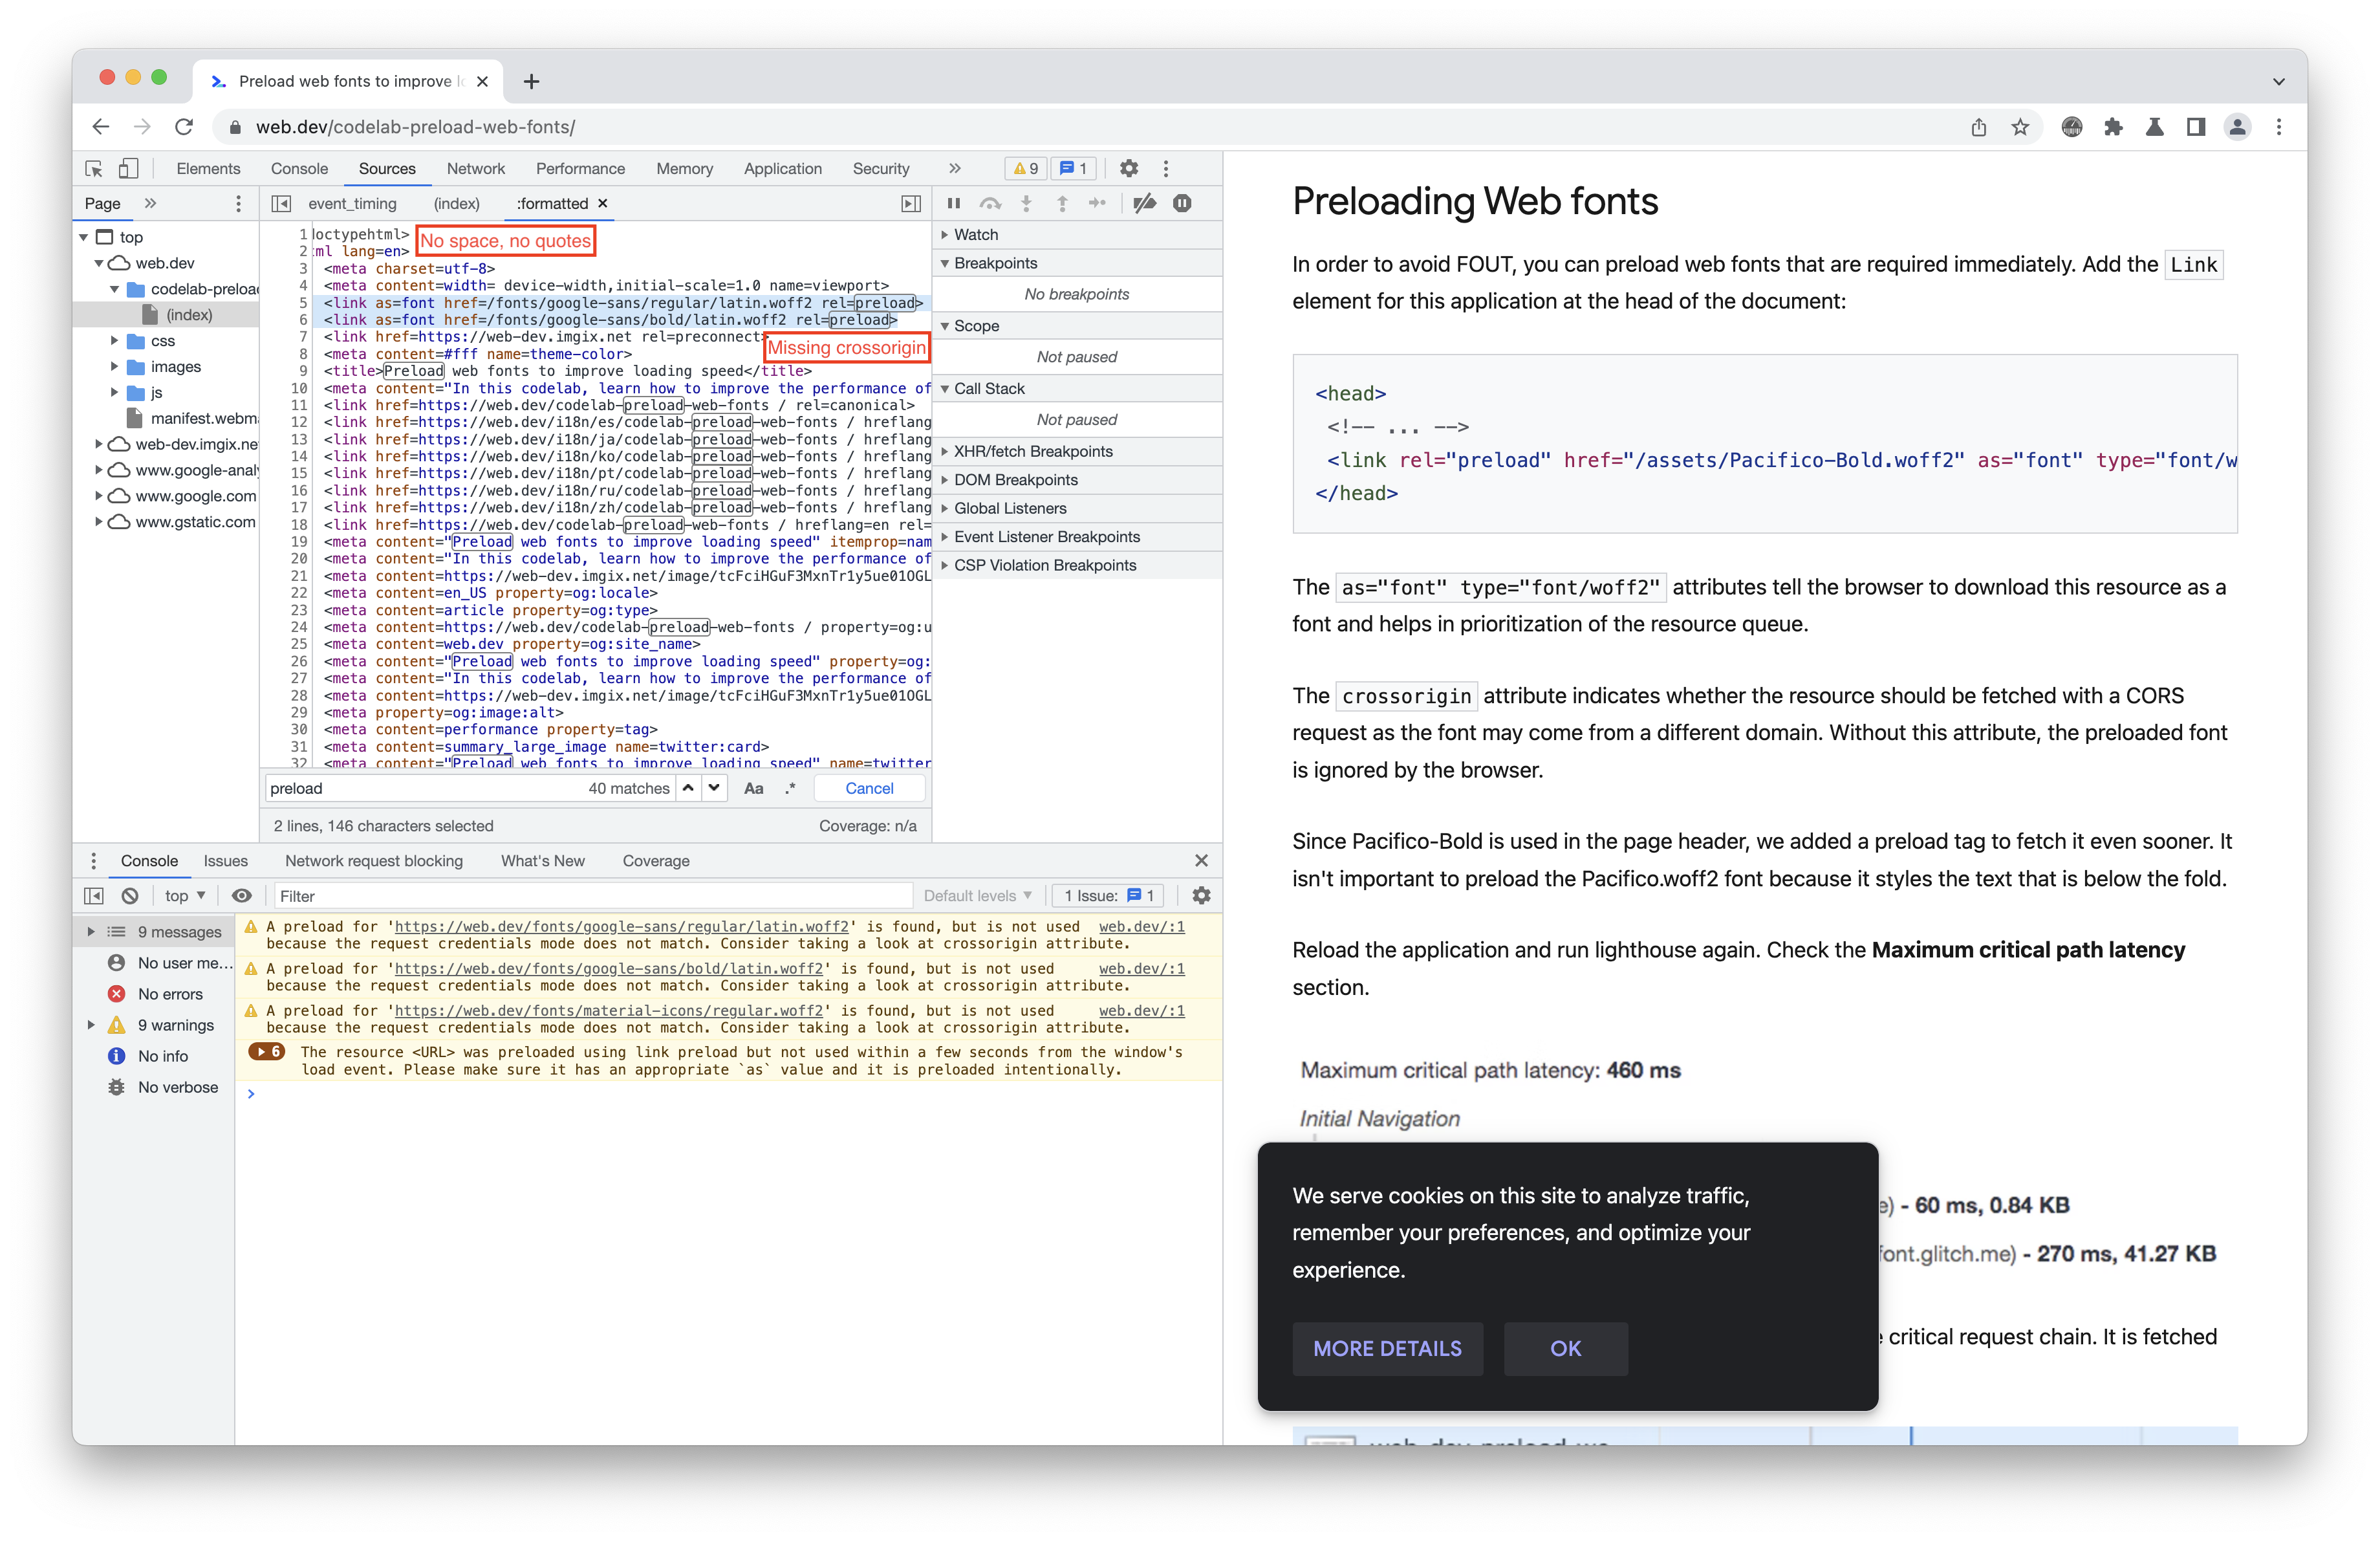Toggle deactivate breakpoints icon
The width and height of the screenshot is (2380, 1541).
tap(1145, 203)
